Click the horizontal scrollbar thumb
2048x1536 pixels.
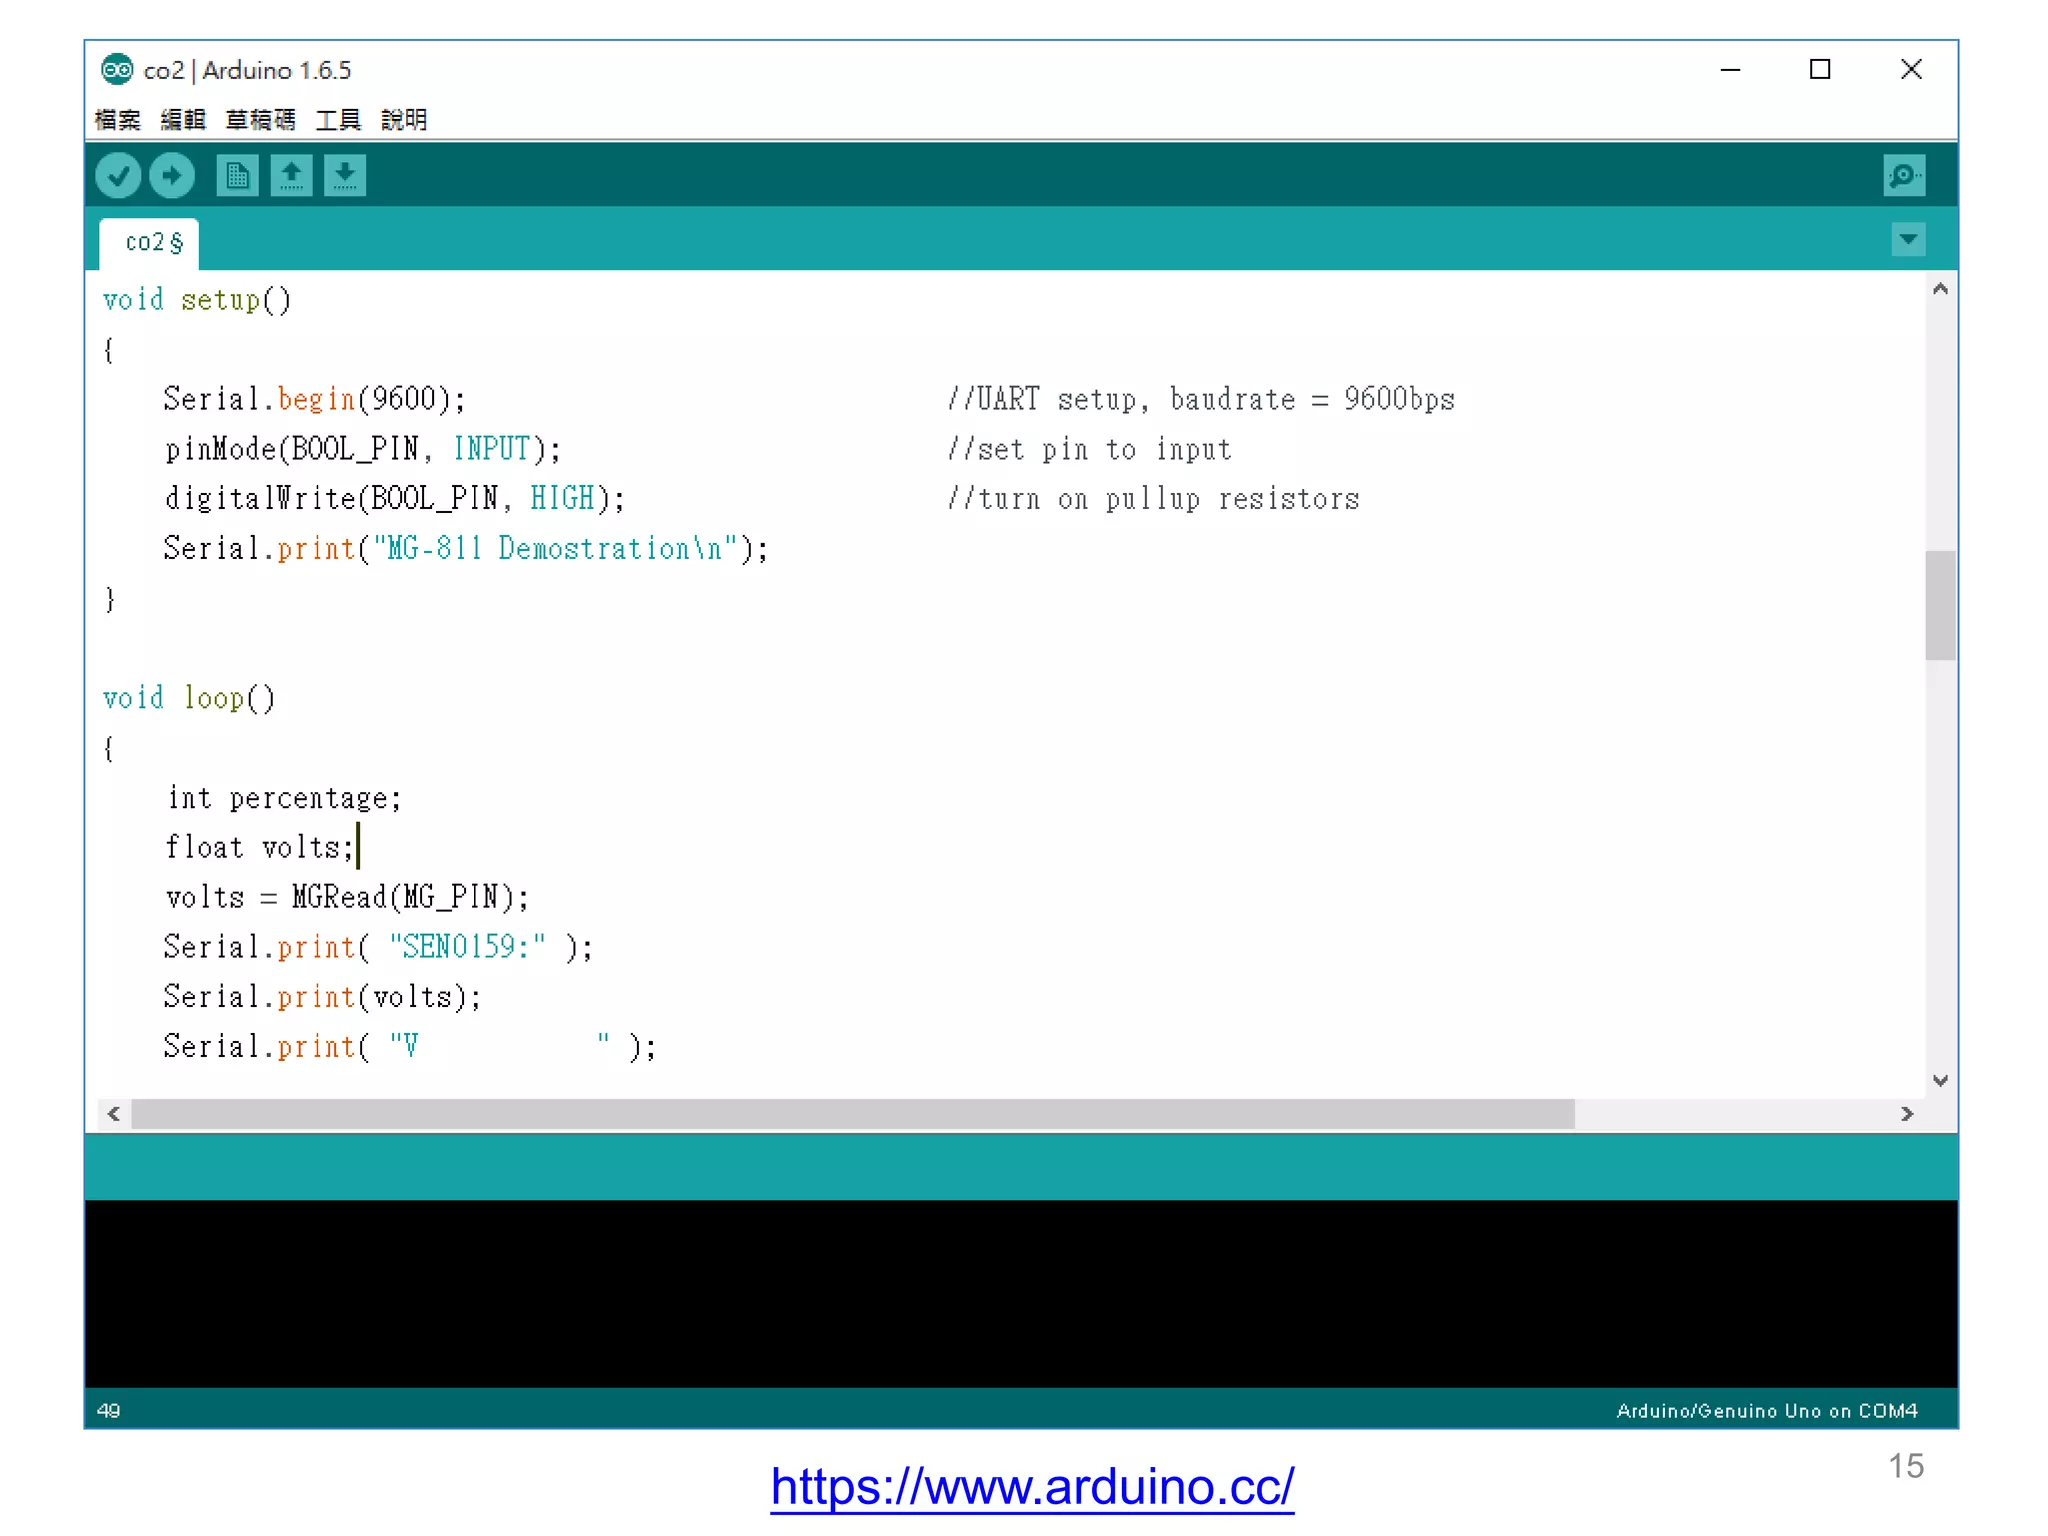853,1114
